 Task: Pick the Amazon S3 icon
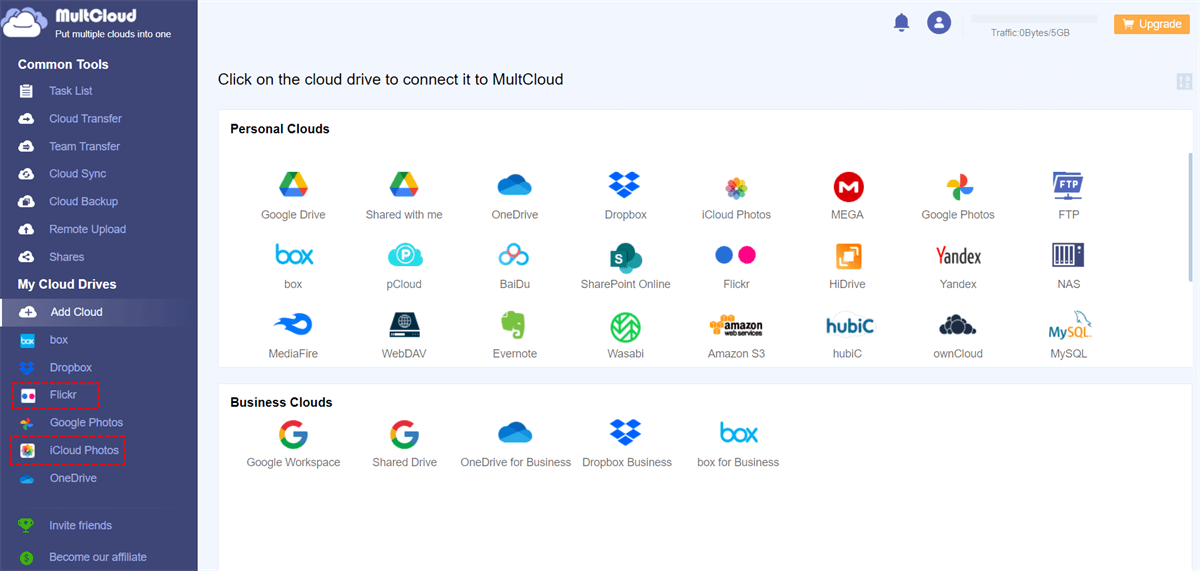click(735, 325)
